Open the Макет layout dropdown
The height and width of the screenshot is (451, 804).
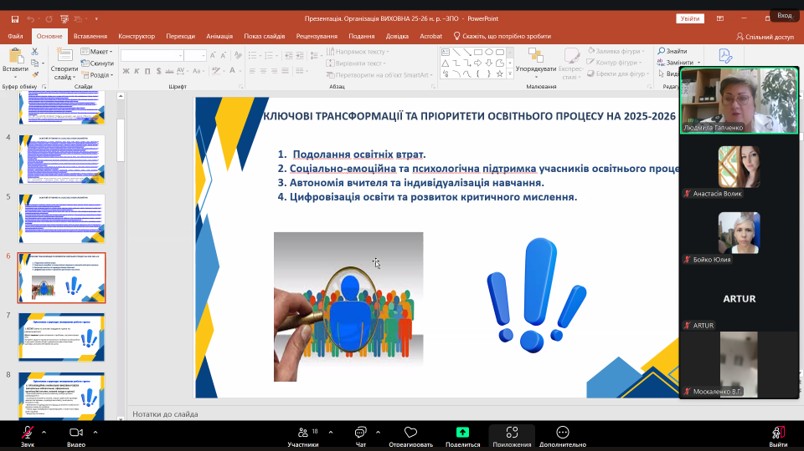(99, 51)
